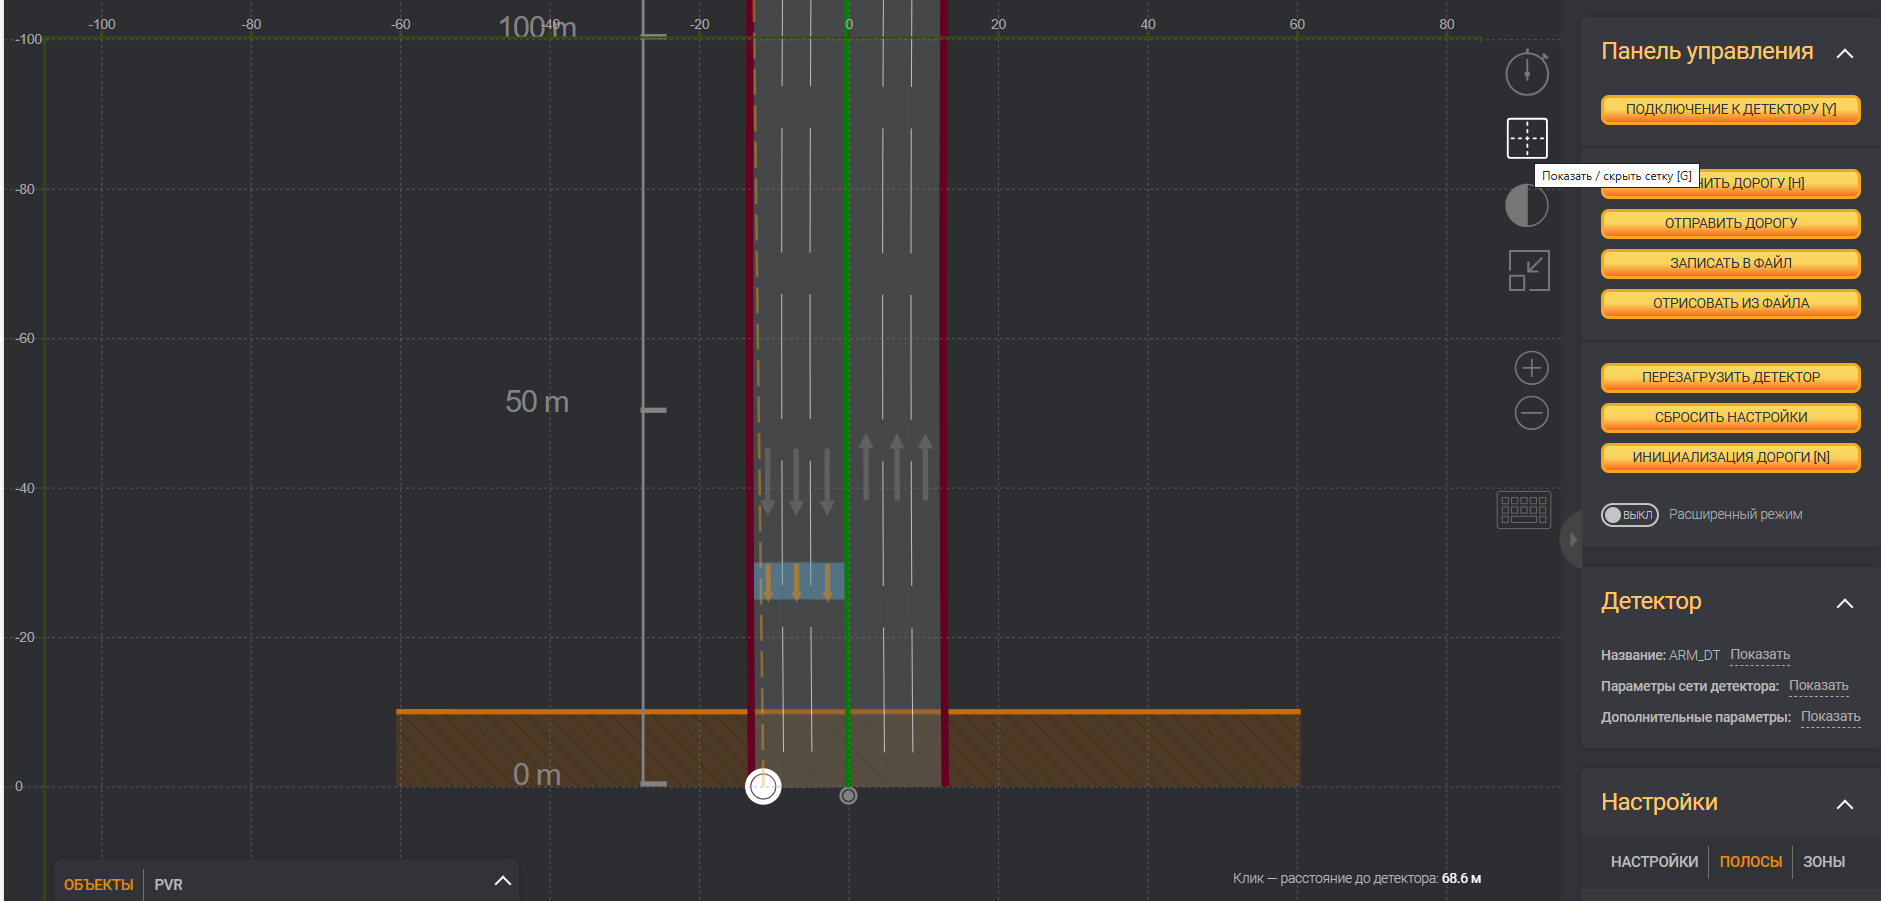Switch to the ЗОНЫ tab
Image resolution: width=1881 pixels, height=901 pixels.
[x=1823, y=862]
